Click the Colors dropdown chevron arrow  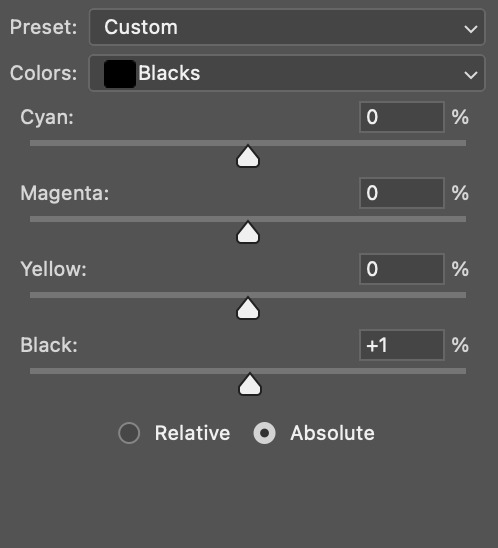tap(470, 74)
